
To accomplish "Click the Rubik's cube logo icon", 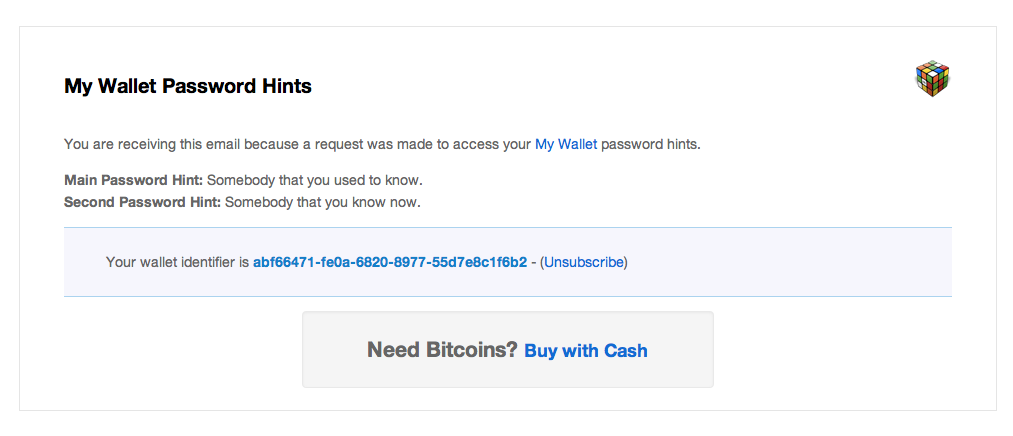I will pos(932,79).
